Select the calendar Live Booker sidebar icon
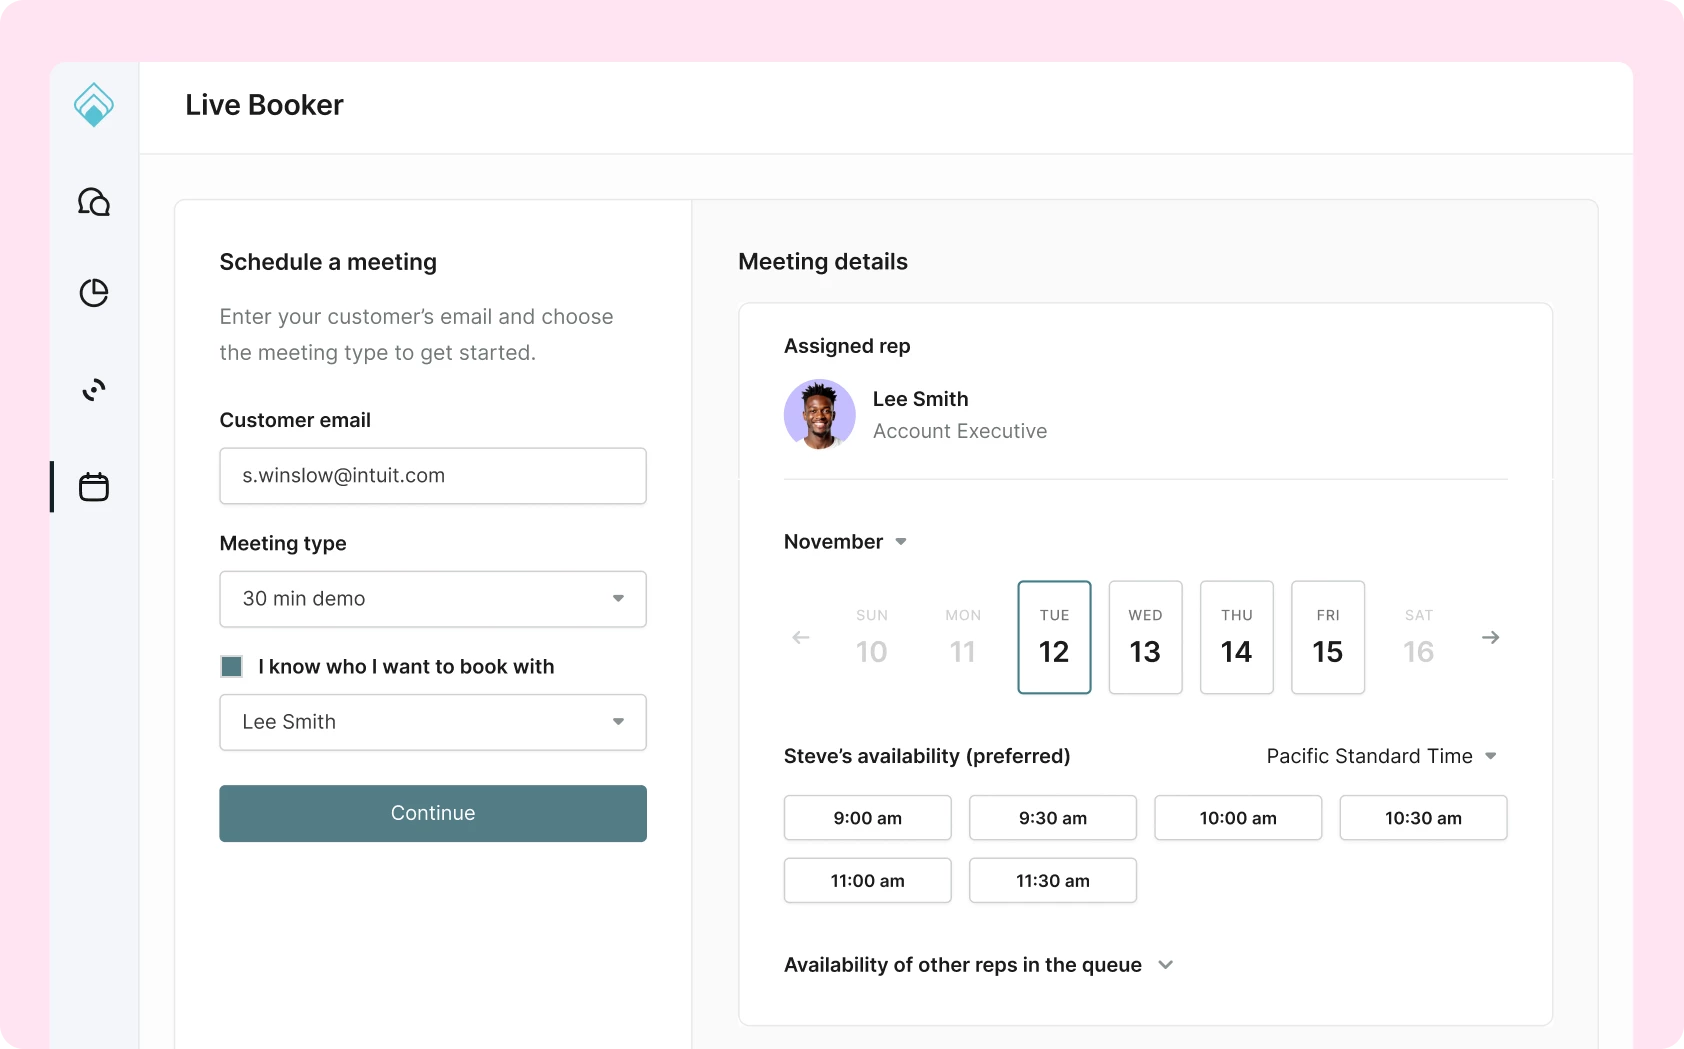The image size is (1684, 1049). [x=94, y=487]
